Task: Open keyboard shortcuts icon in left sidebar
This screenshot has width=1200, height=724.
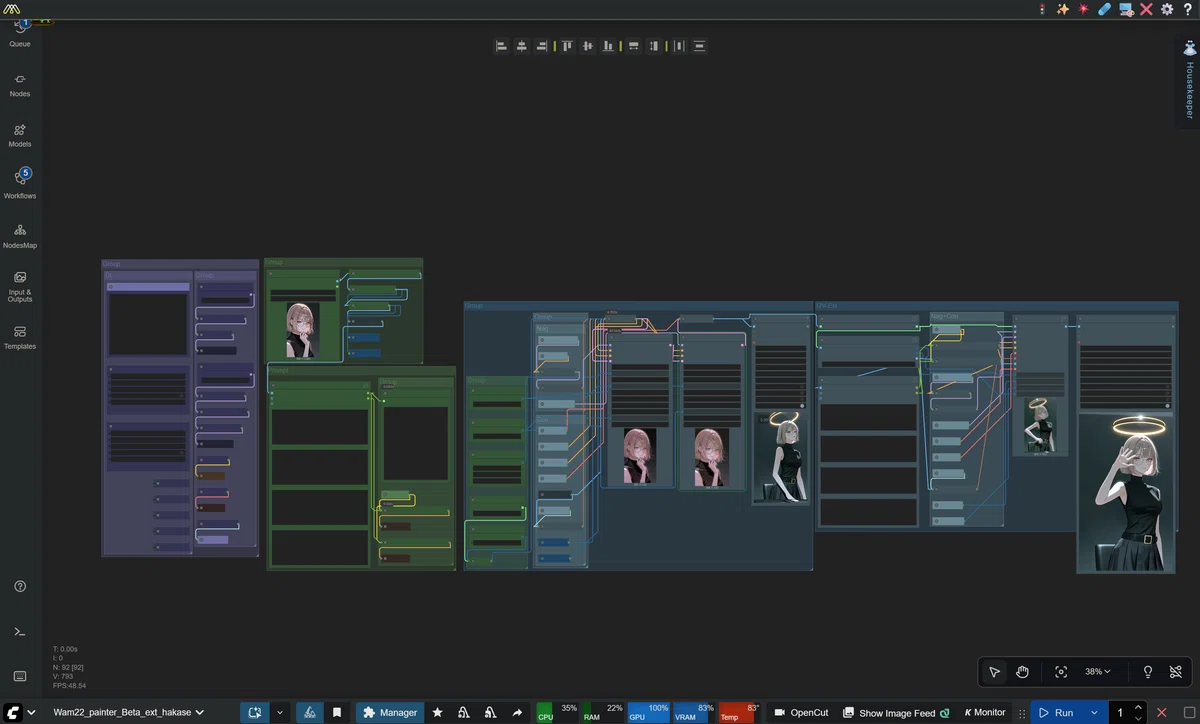Action: click(x=20, y=676)
